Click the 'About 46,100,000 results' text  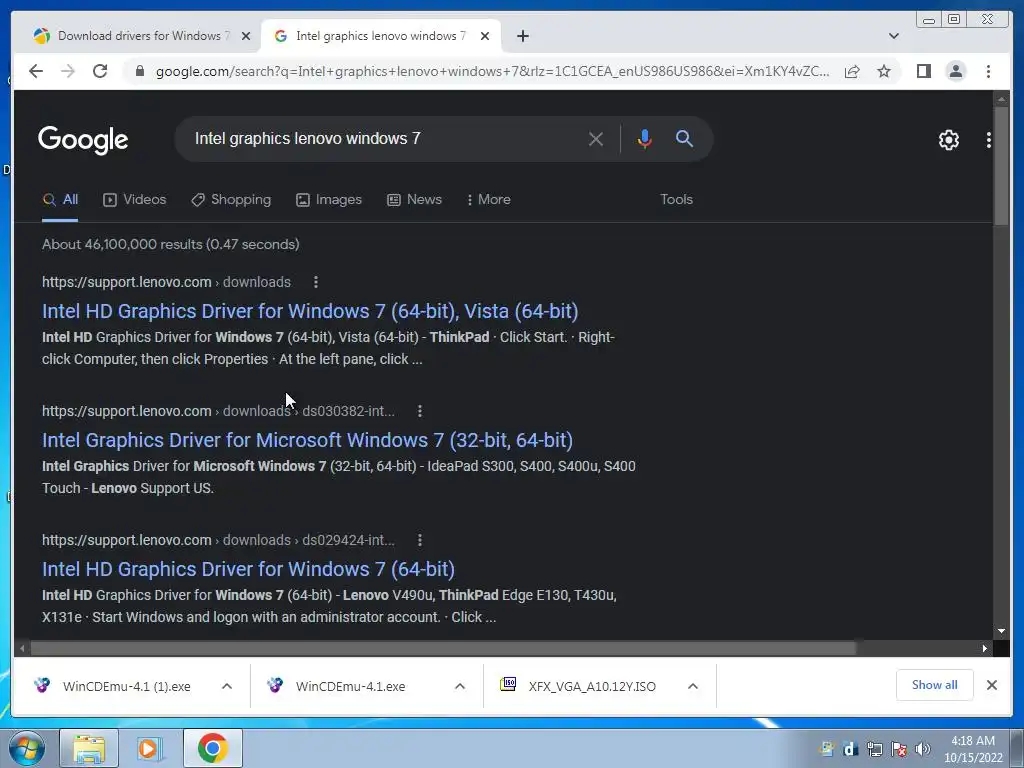pyautogui.click(x=170, y=244)
